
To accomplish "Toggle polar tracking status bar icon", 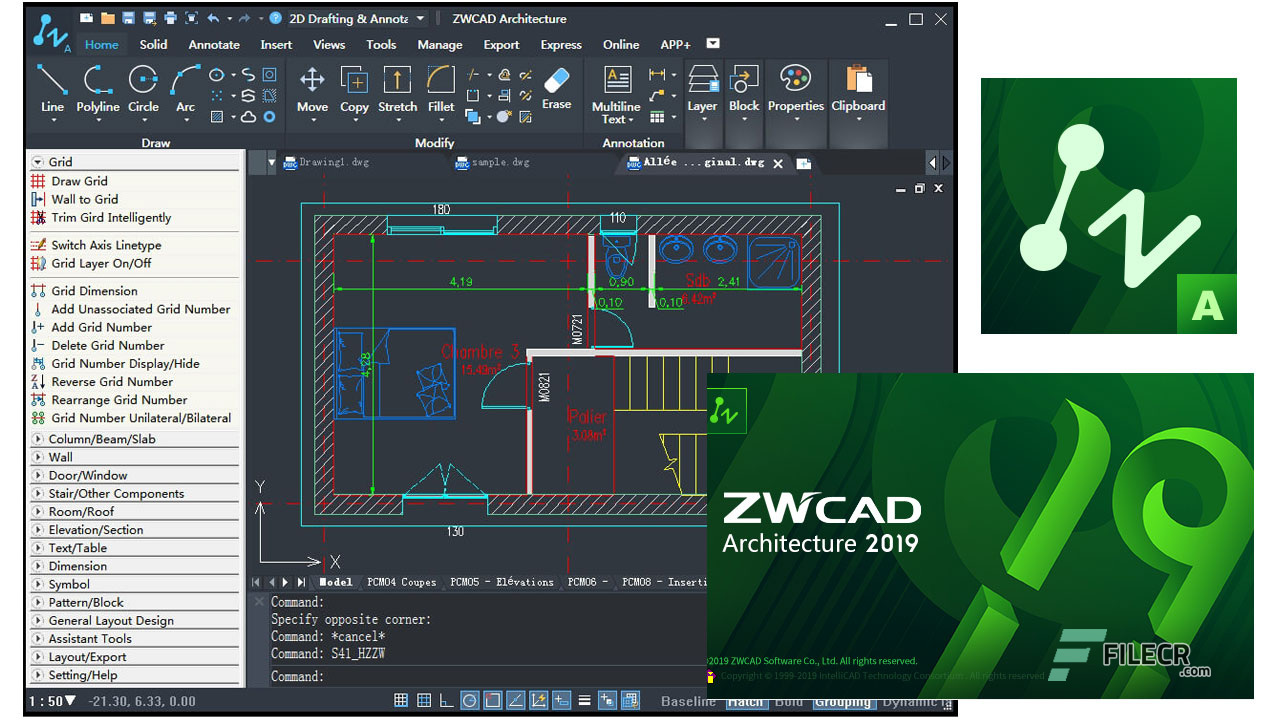I will pos(470,701).
